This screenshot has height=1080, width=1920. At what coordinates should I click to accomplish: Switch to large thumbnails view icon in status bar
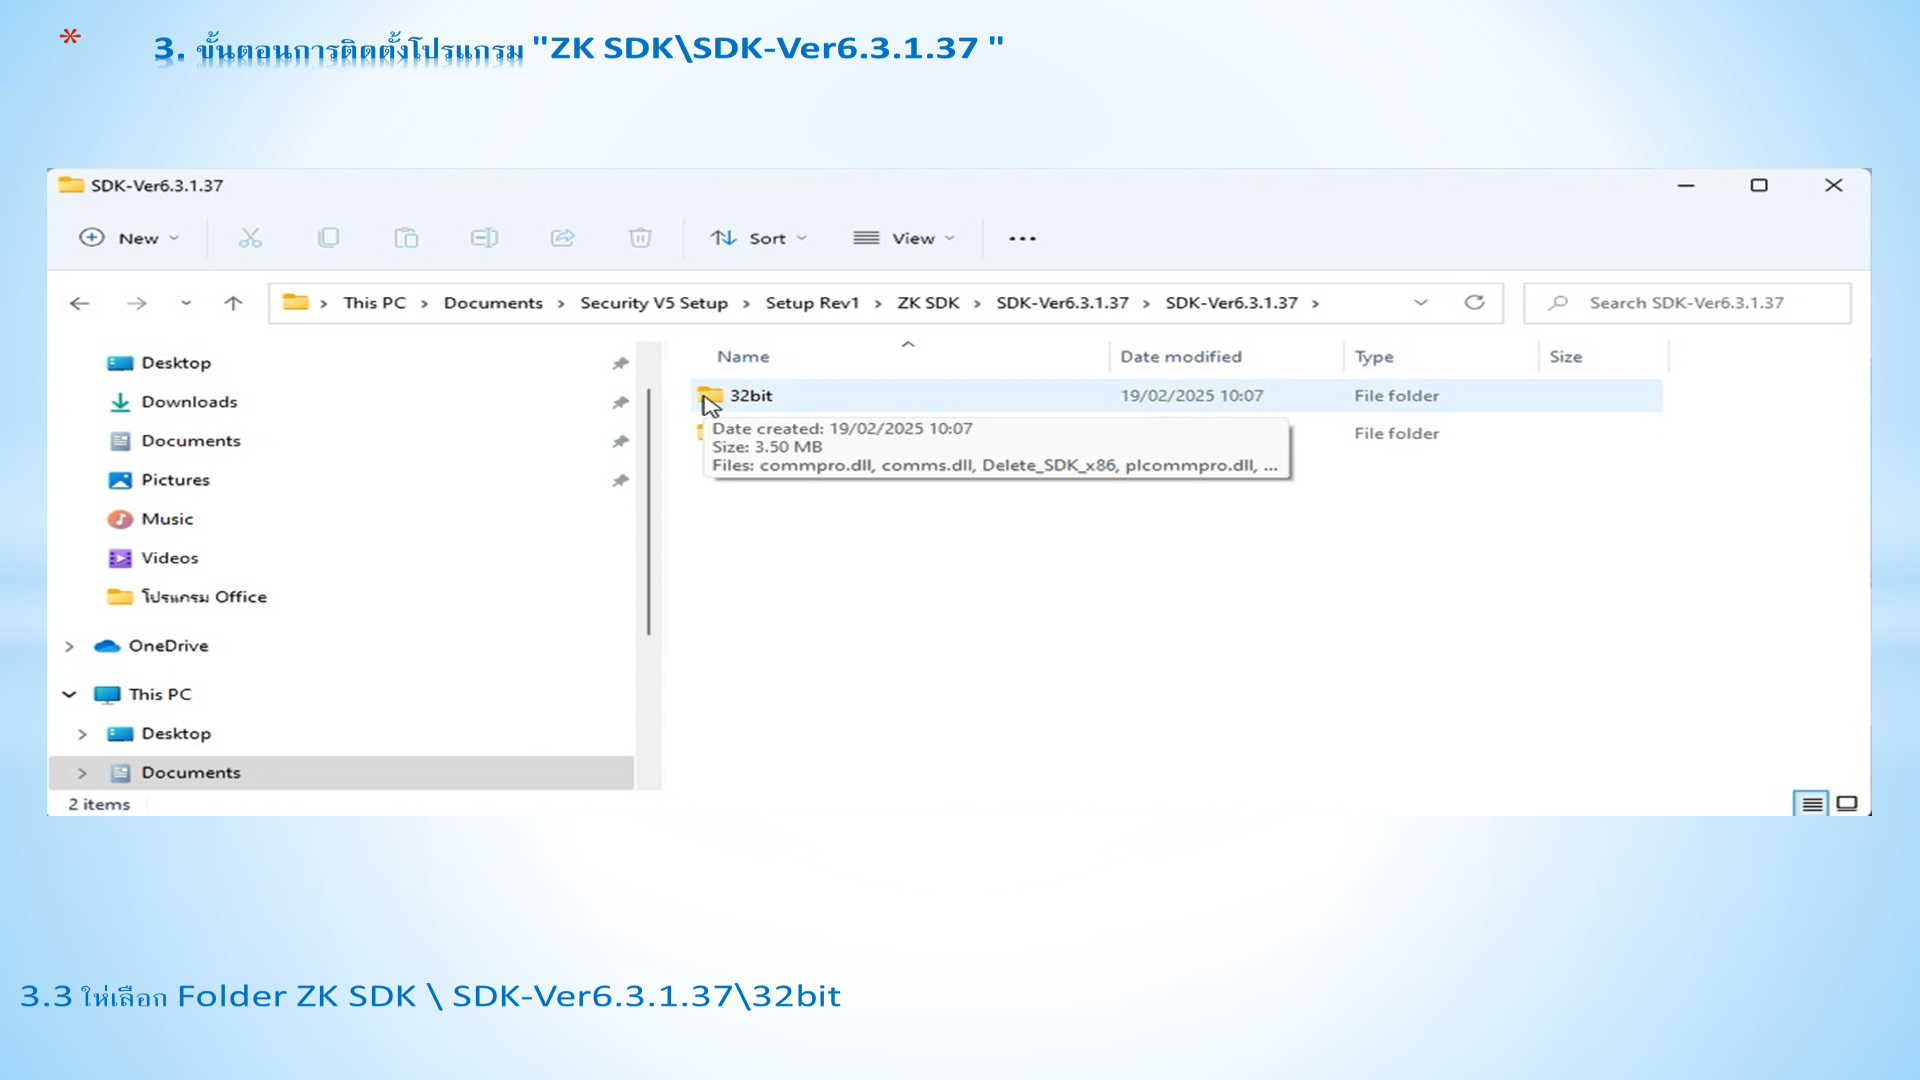click(x=1847, y=804)
